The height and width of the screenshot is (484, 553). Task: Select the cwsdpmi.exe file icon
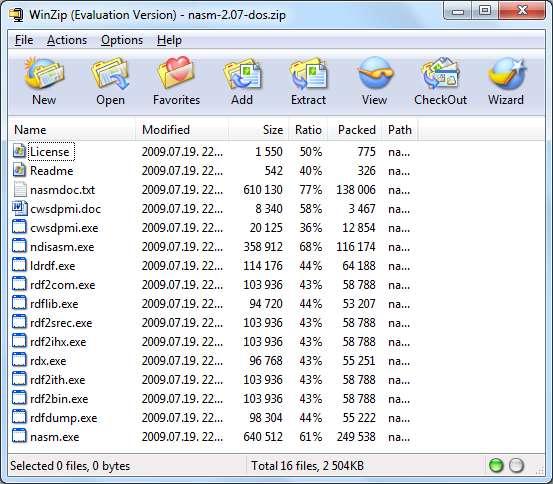click(19, 227)
